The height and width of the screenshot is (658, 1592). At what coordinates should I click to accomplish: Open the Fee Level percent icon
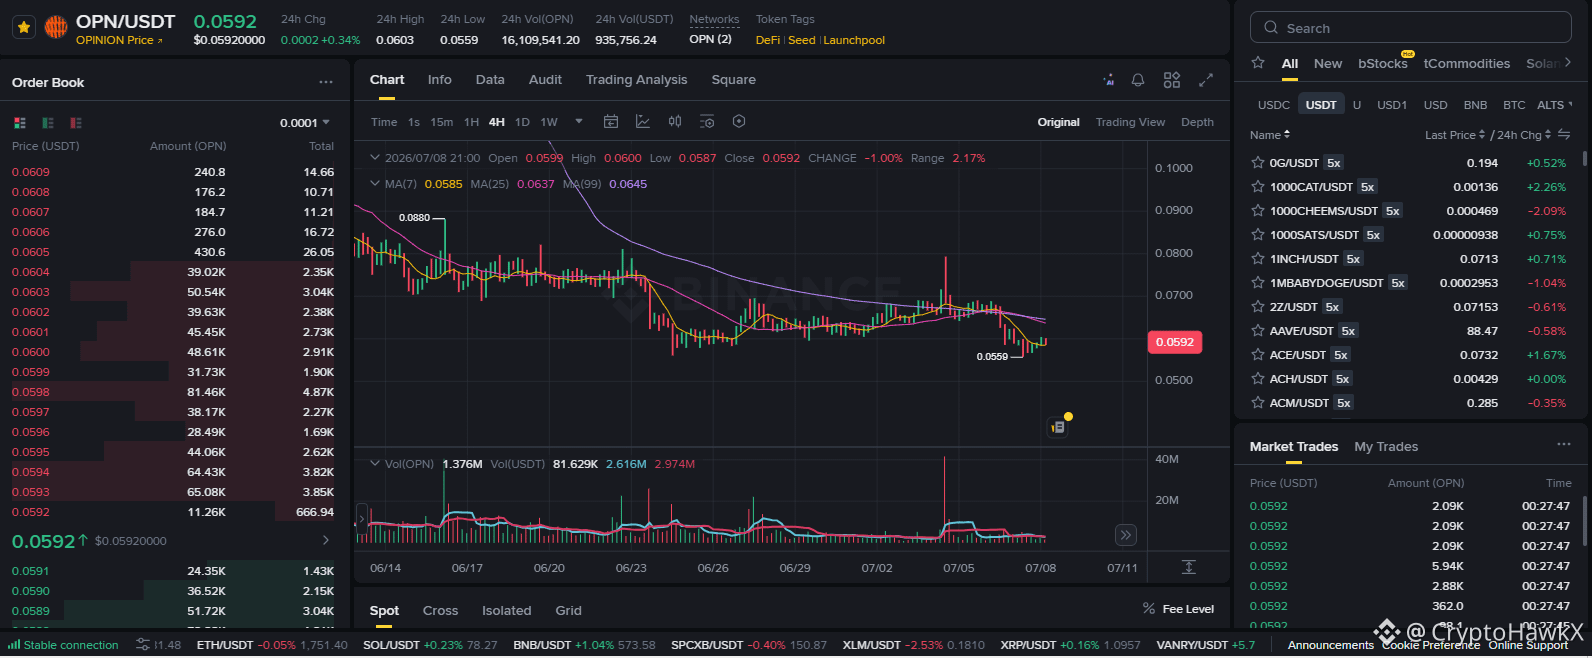click(1149, 609)
